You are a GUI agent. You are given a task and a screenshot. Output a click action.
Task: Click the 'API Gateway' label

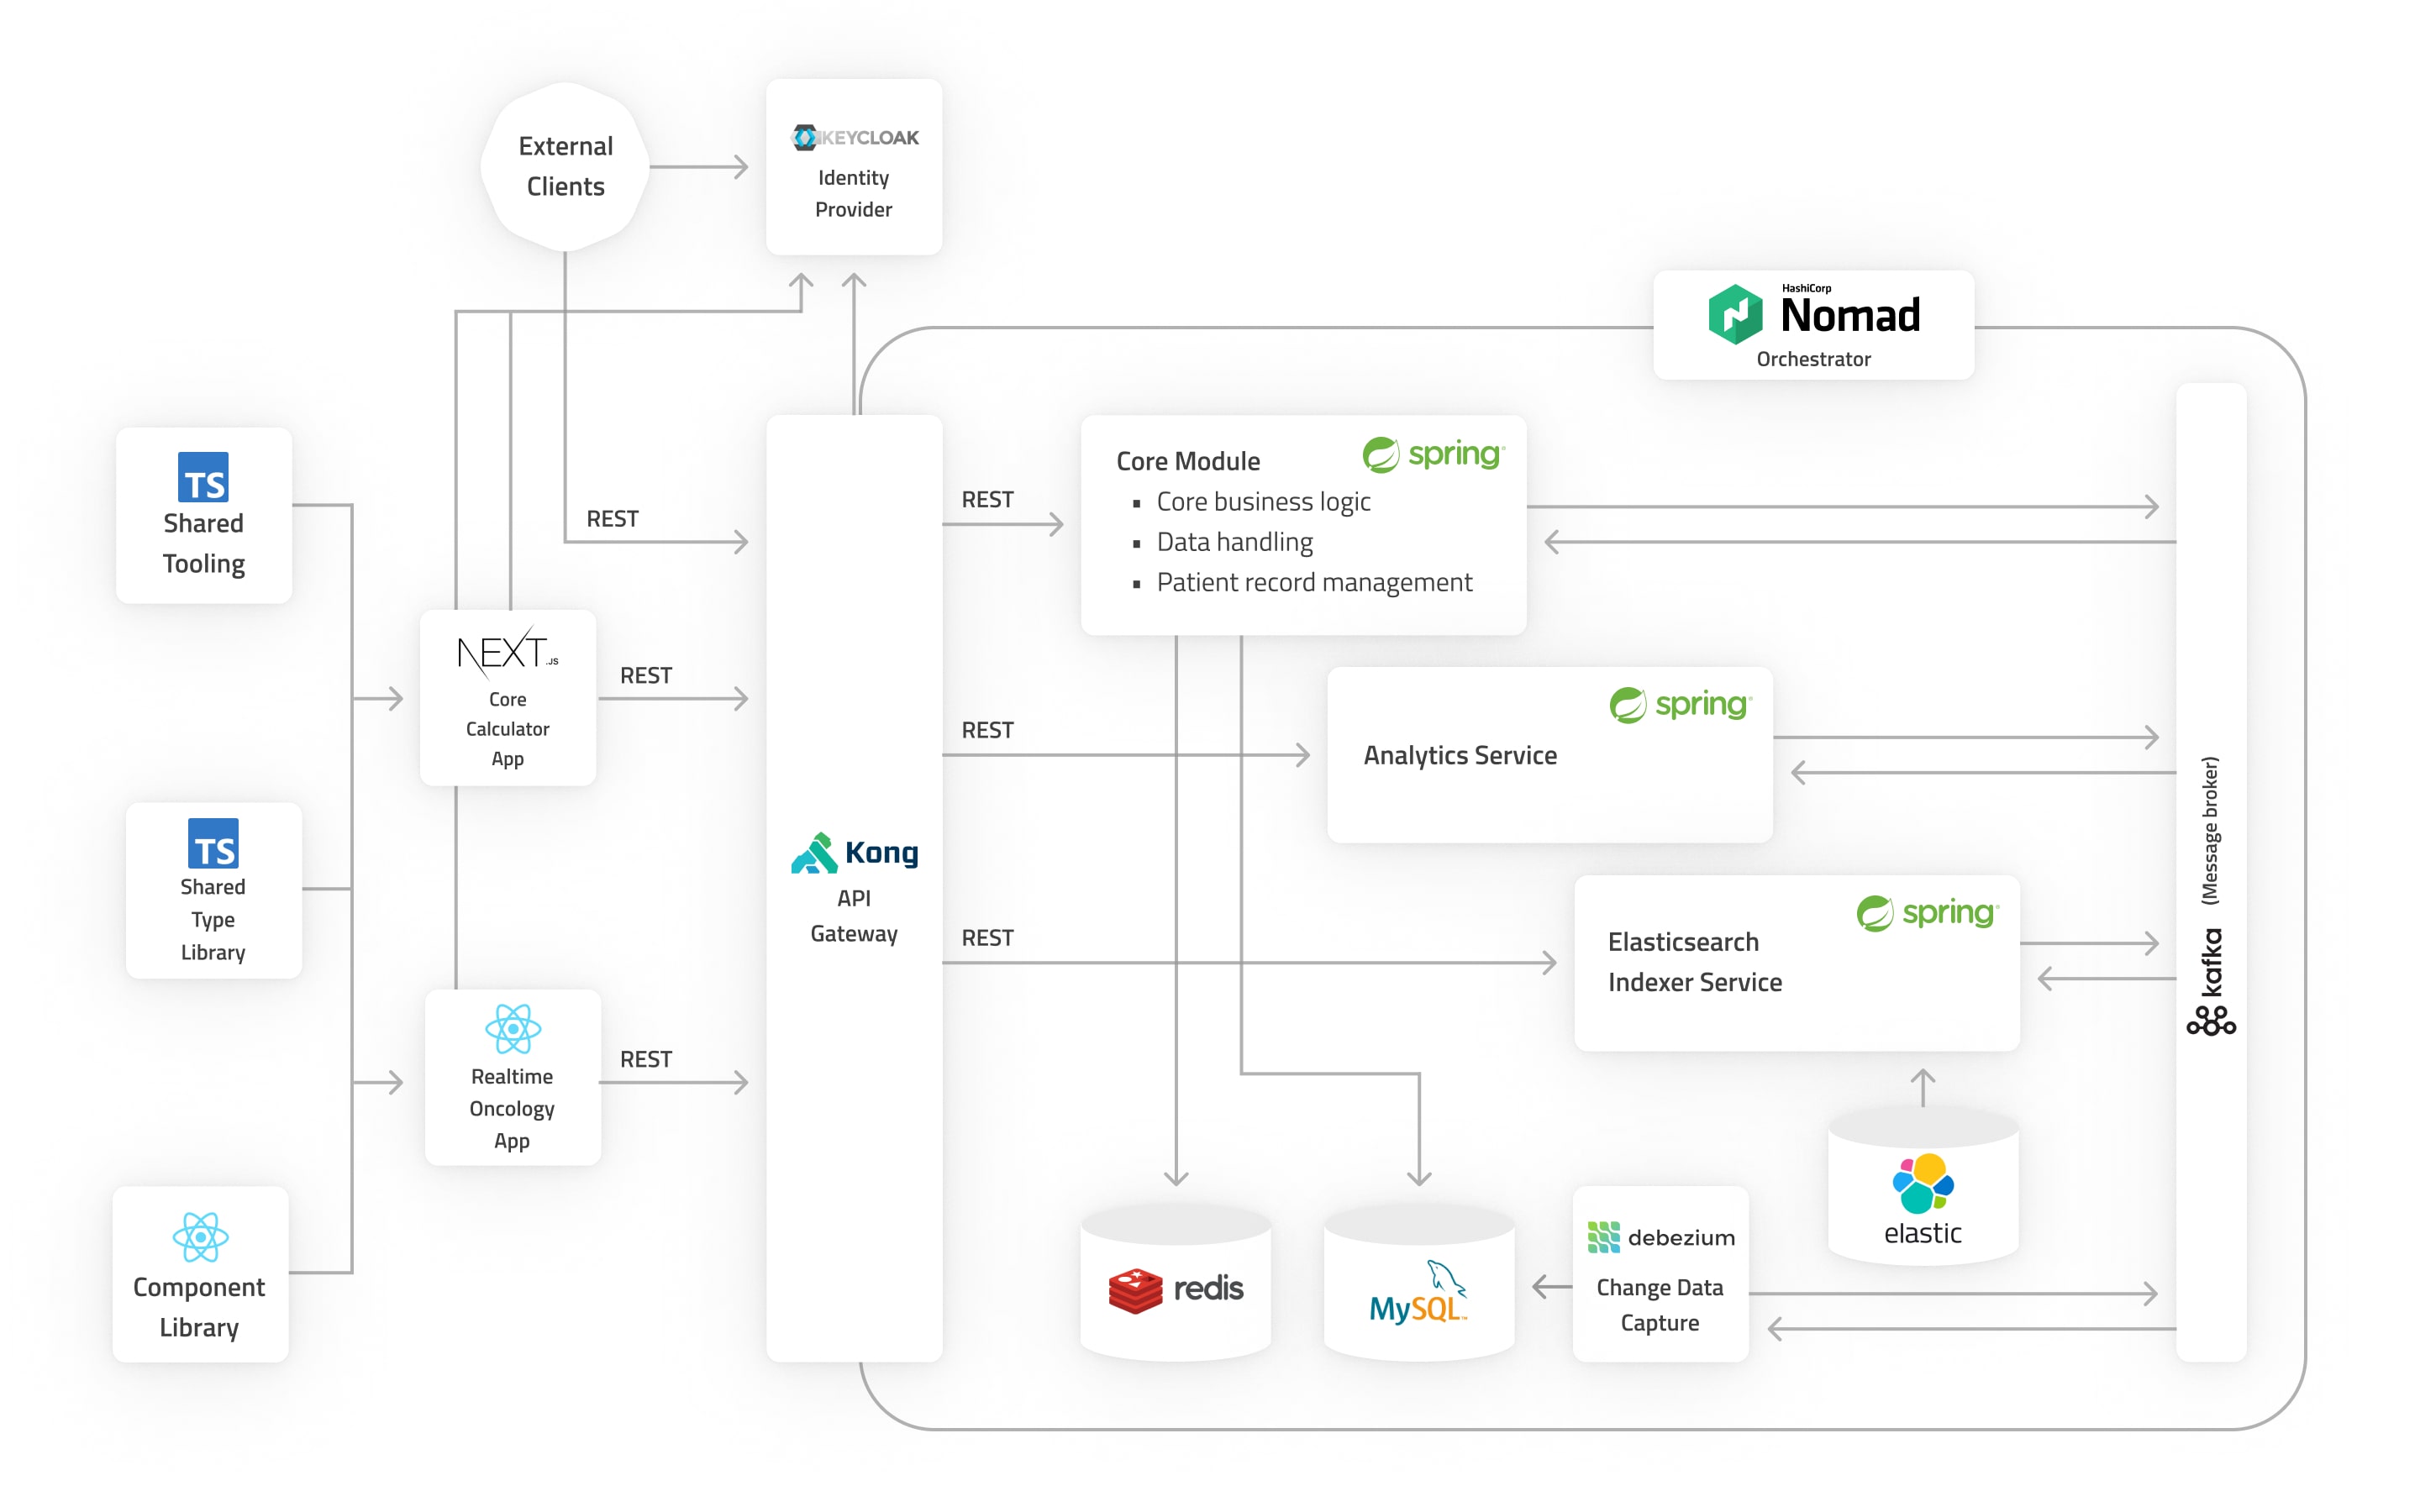point(854,916)
